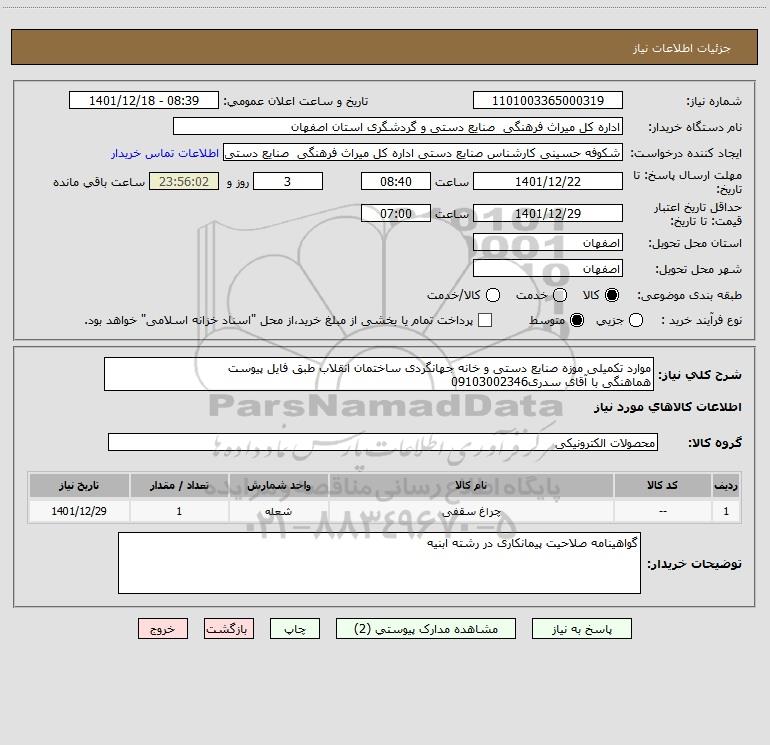Click the خروج exit button

[163, 629]
